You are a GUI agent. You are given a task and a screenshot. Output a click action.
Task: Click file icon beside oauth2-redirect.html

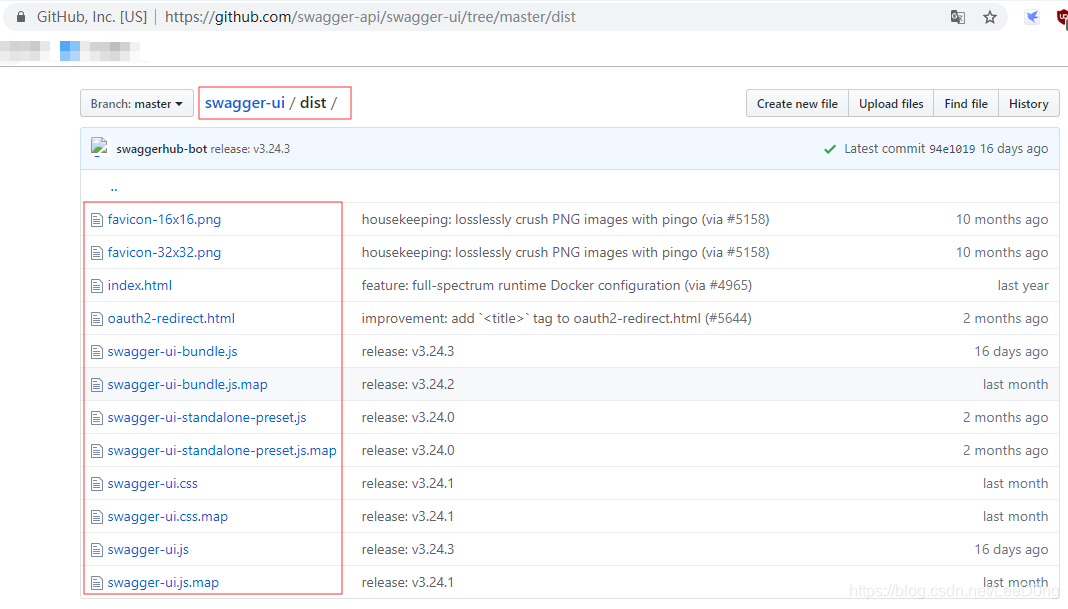97,319
